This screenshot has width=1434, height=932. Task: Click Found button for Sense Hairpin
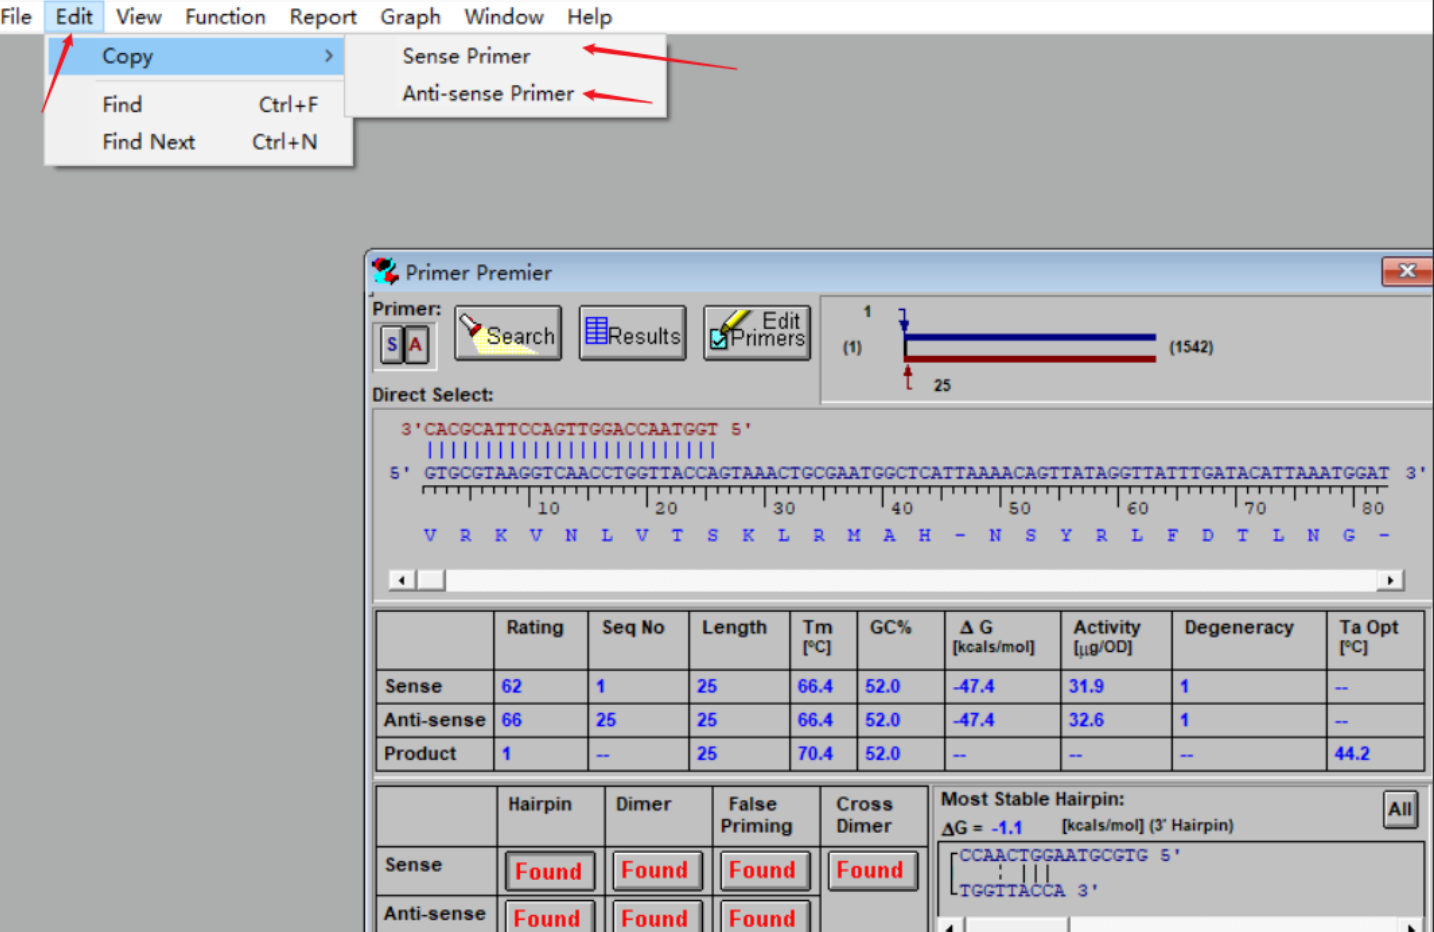pos(548,871)
